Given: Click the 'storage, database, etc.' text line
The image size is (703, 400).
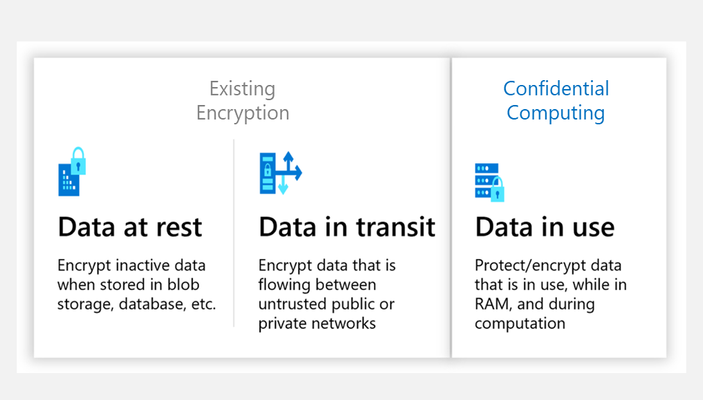Looking at the screenshot, I should tap(137, 304).
